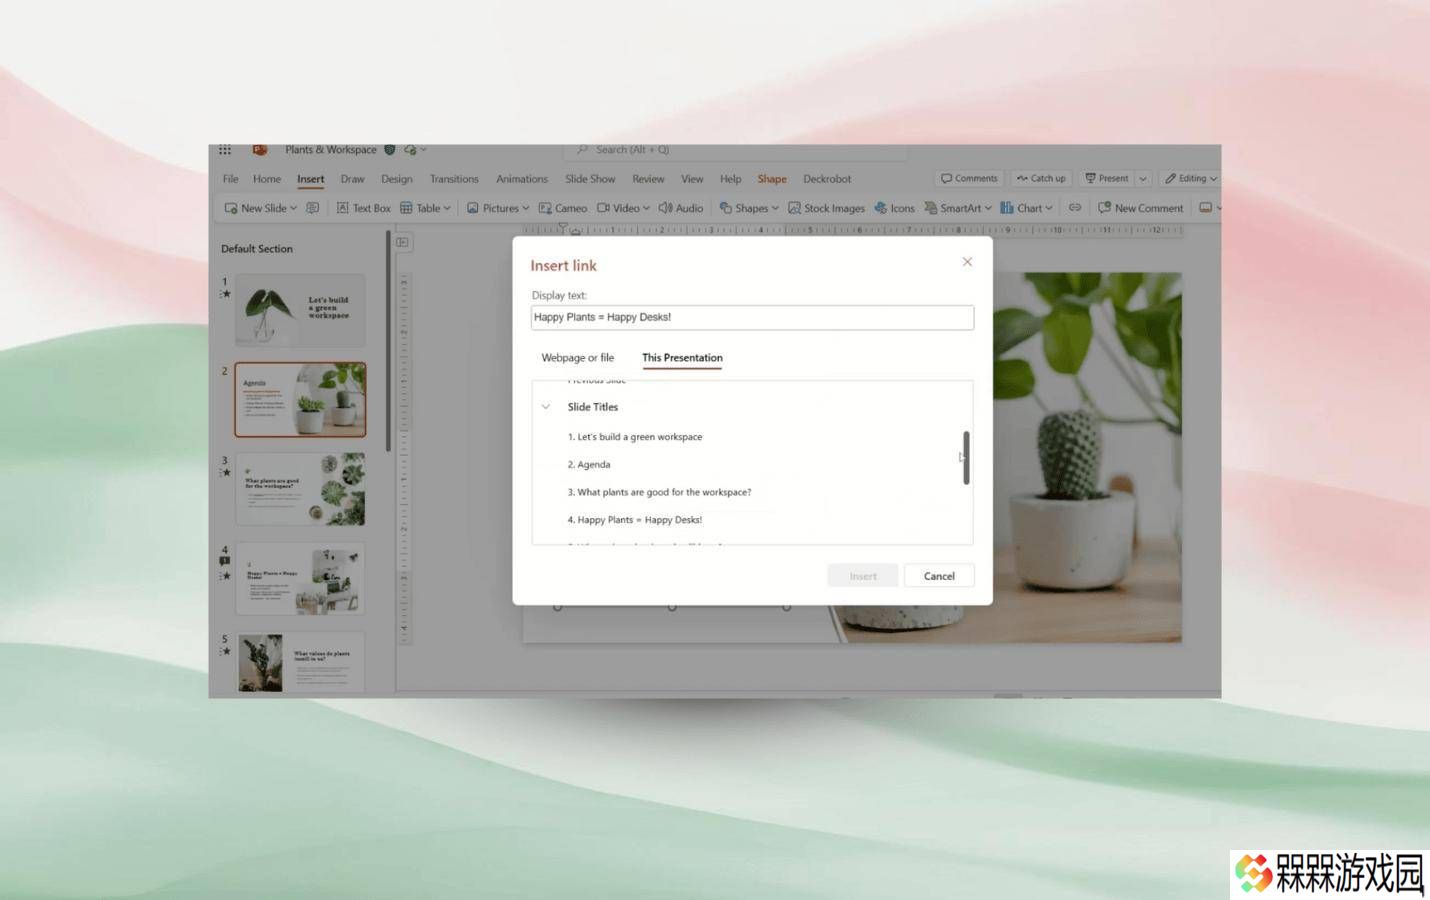Open the File menu
The image size is (1430, 900).
[230, 179]
